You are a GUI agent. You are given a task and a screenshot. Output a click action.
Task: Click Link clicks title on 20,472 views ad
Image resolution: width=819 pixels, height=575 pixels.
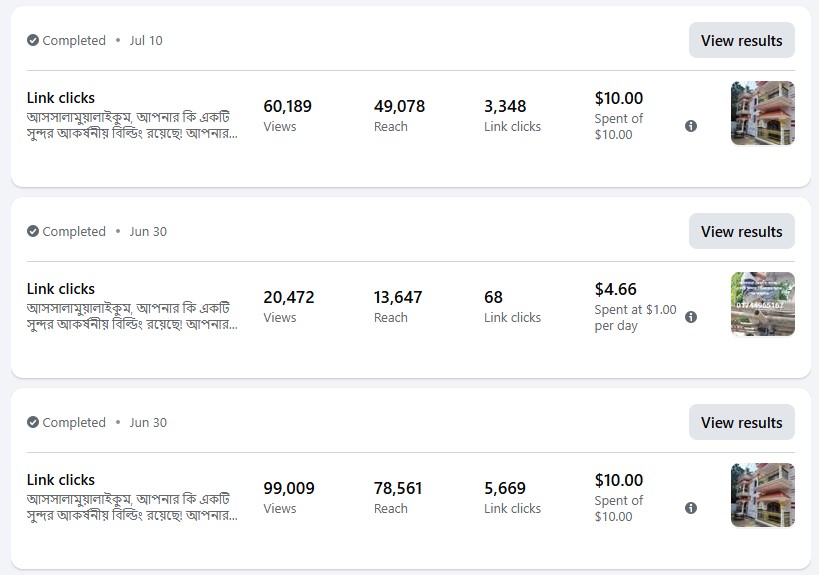point(61,289)
